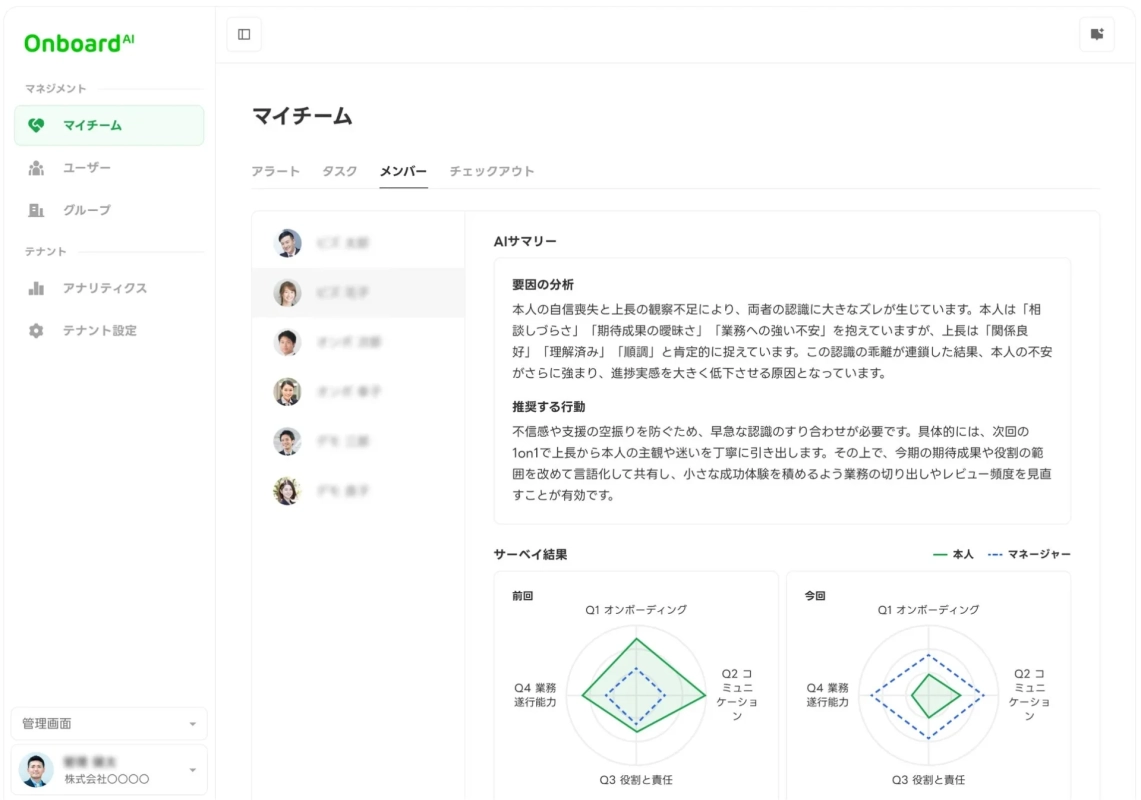Click the people icon beside ユーザー
Screen dimensions: 1141x800
pyautogui.click(x=36, y=168)
